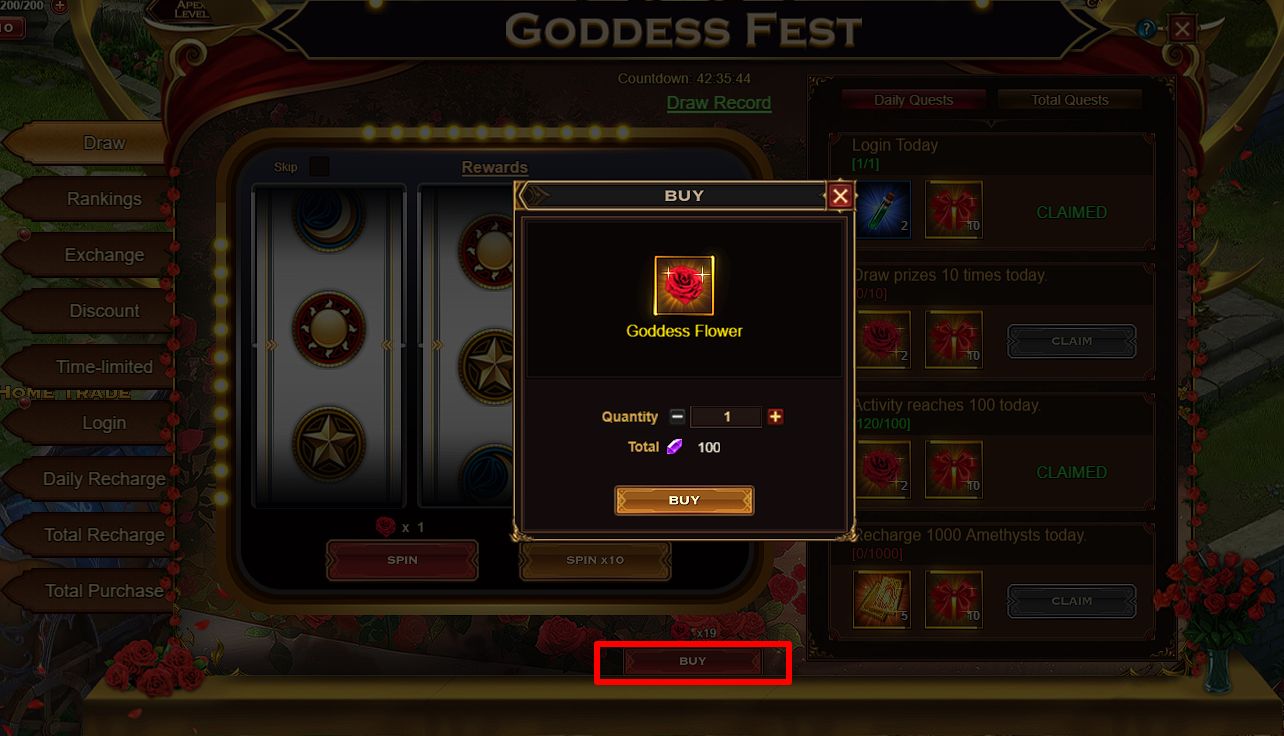The image size is (1284, 736).
Task: Claim the Draw prizes 10 times reward
Action: pyautogui.click(x=1071, y=341)
